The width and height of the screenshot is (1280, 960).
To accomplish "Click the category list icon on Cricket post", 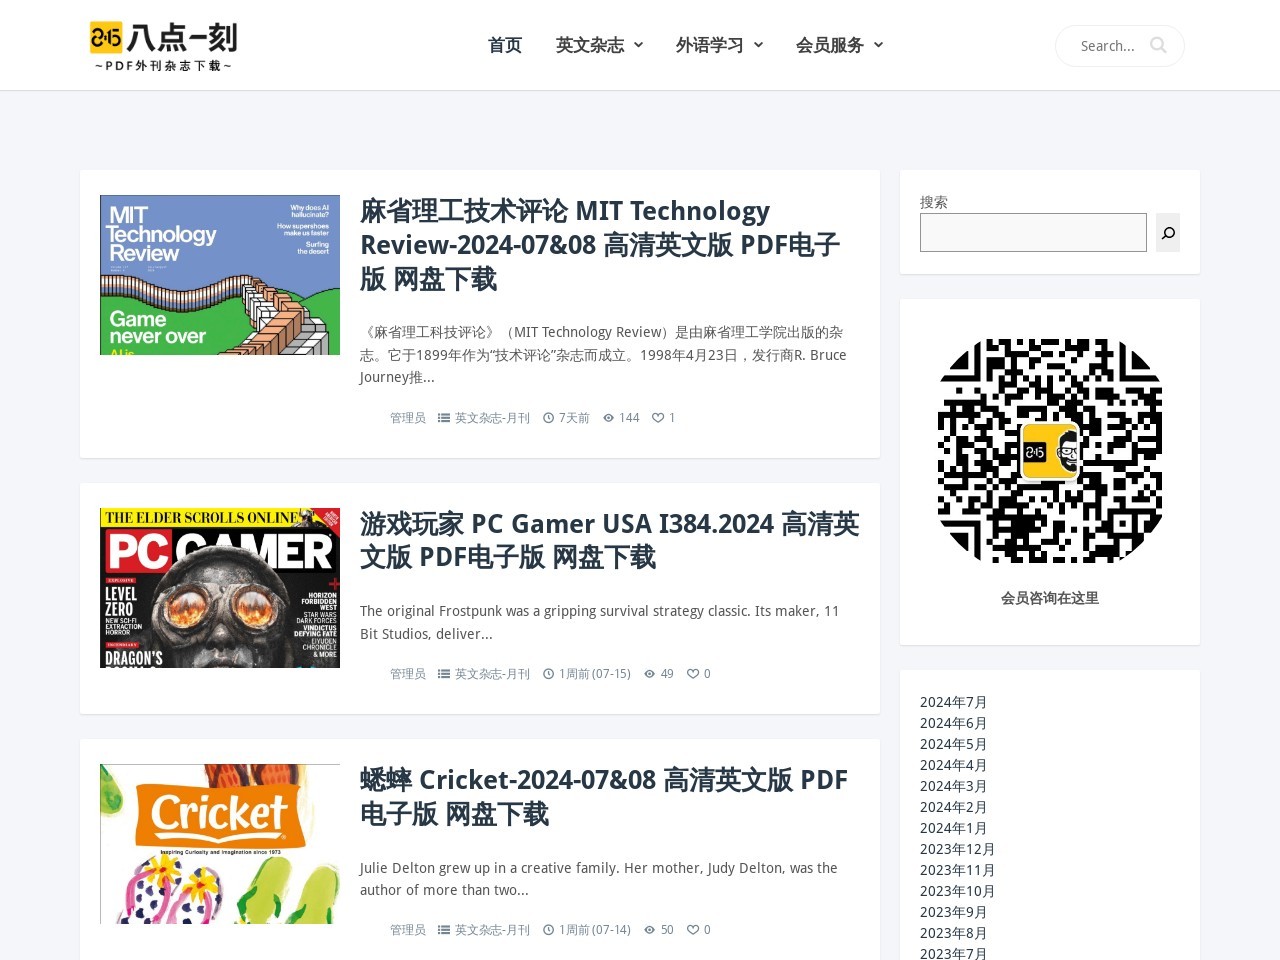I will [444, 930].
